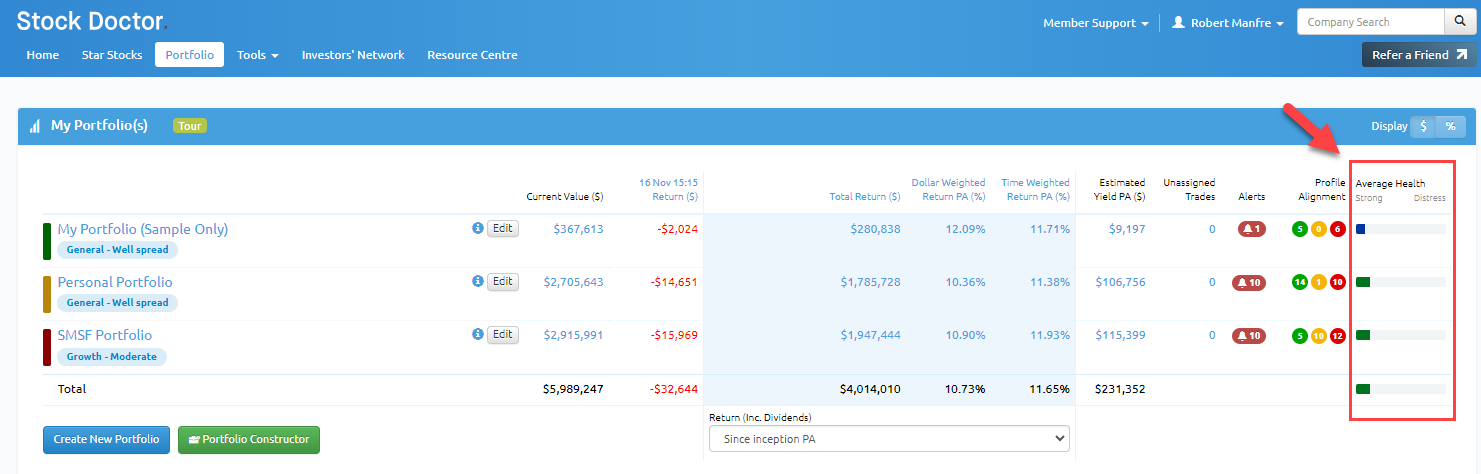1481x474 pixels.
Task: Click yellow alignment circle 1 in Personal Portfolio
Action: pos(1319,282)
